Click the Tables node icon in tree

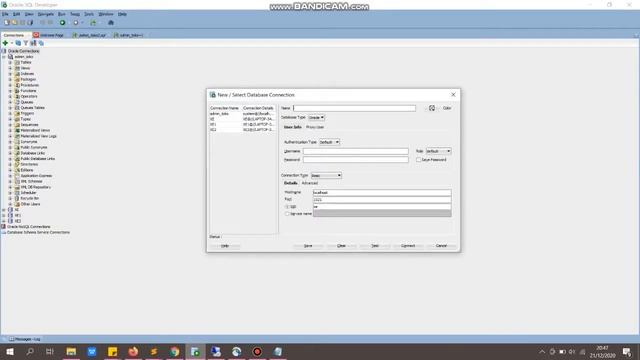17,62
